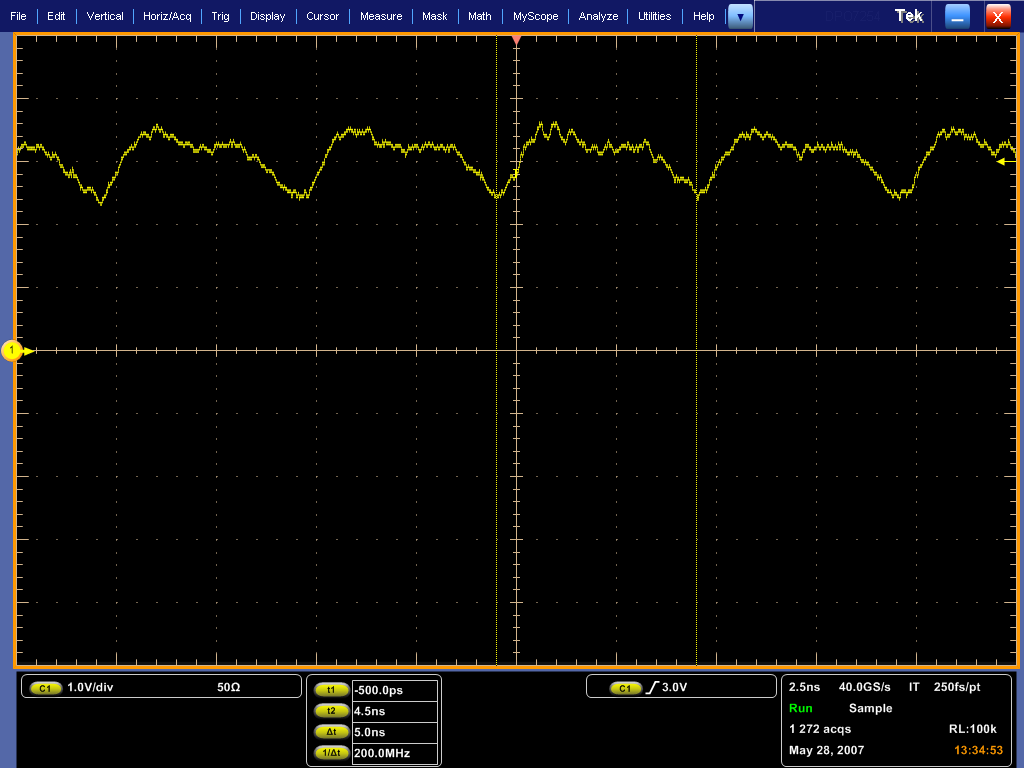Open the Horiz/Acq menu
This screenshot has height=768, width=1024.
[x=167, y=16]
